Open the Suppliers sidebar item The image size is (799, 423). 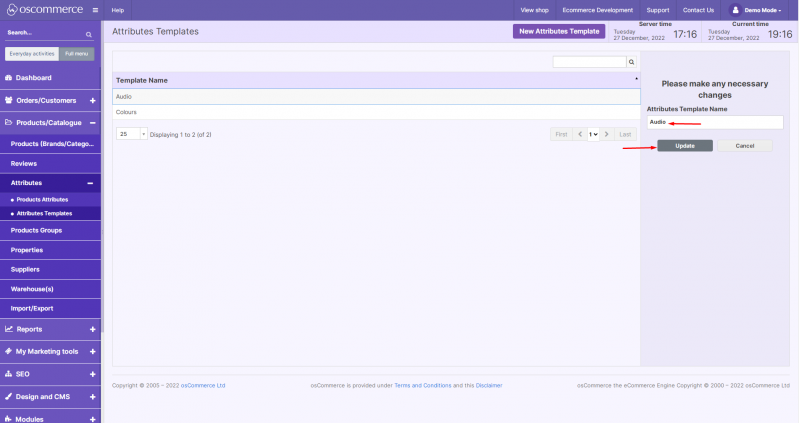27,269
